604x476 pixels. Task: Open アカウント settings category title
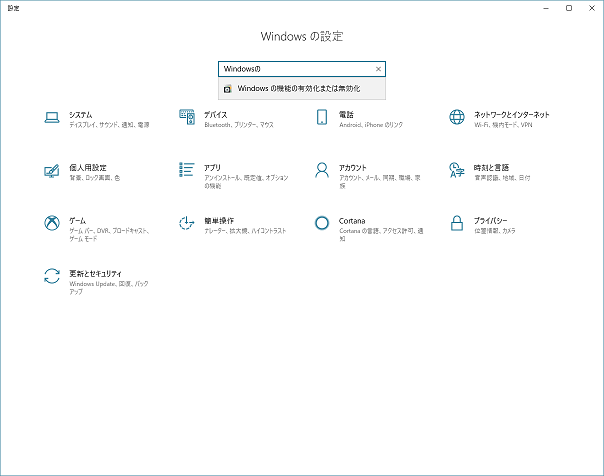(x=352, y=168)
